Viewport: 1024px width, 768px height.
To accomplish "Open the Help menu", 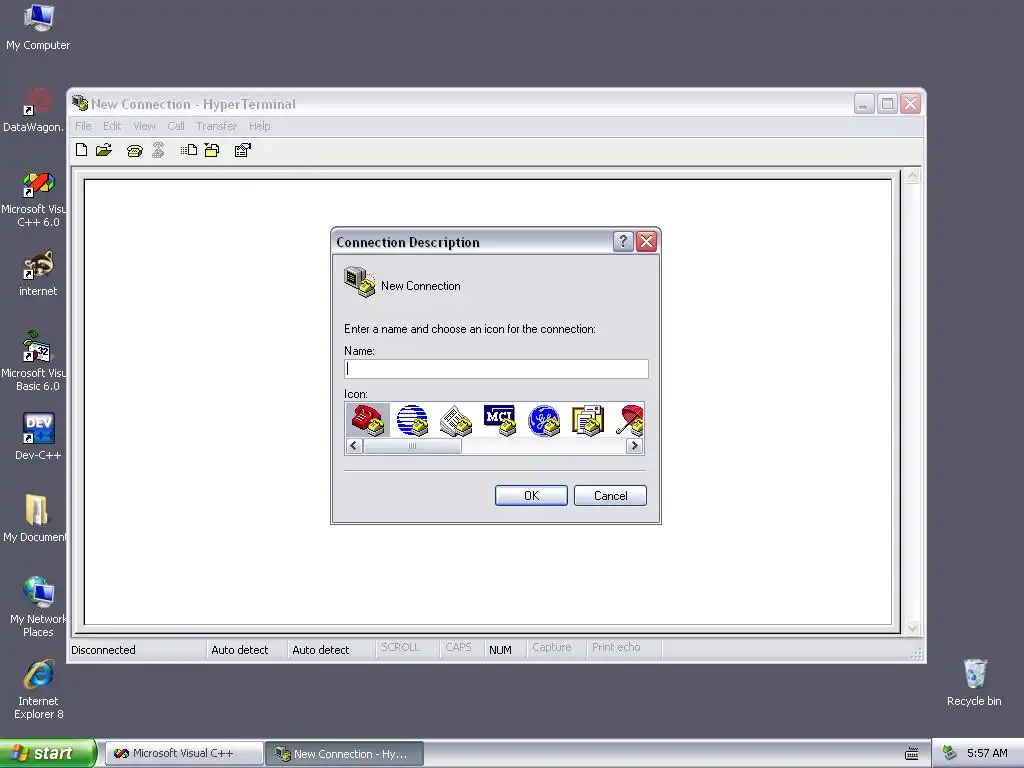I will click(x=259, y=126).
